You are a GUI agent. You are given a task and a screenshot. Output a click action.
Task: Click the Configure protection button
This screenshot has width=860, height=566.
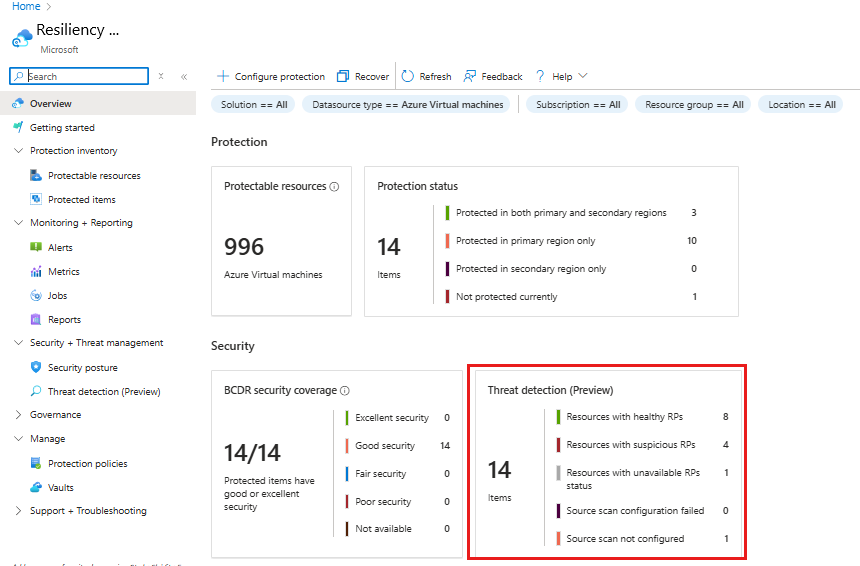point(271,76)
